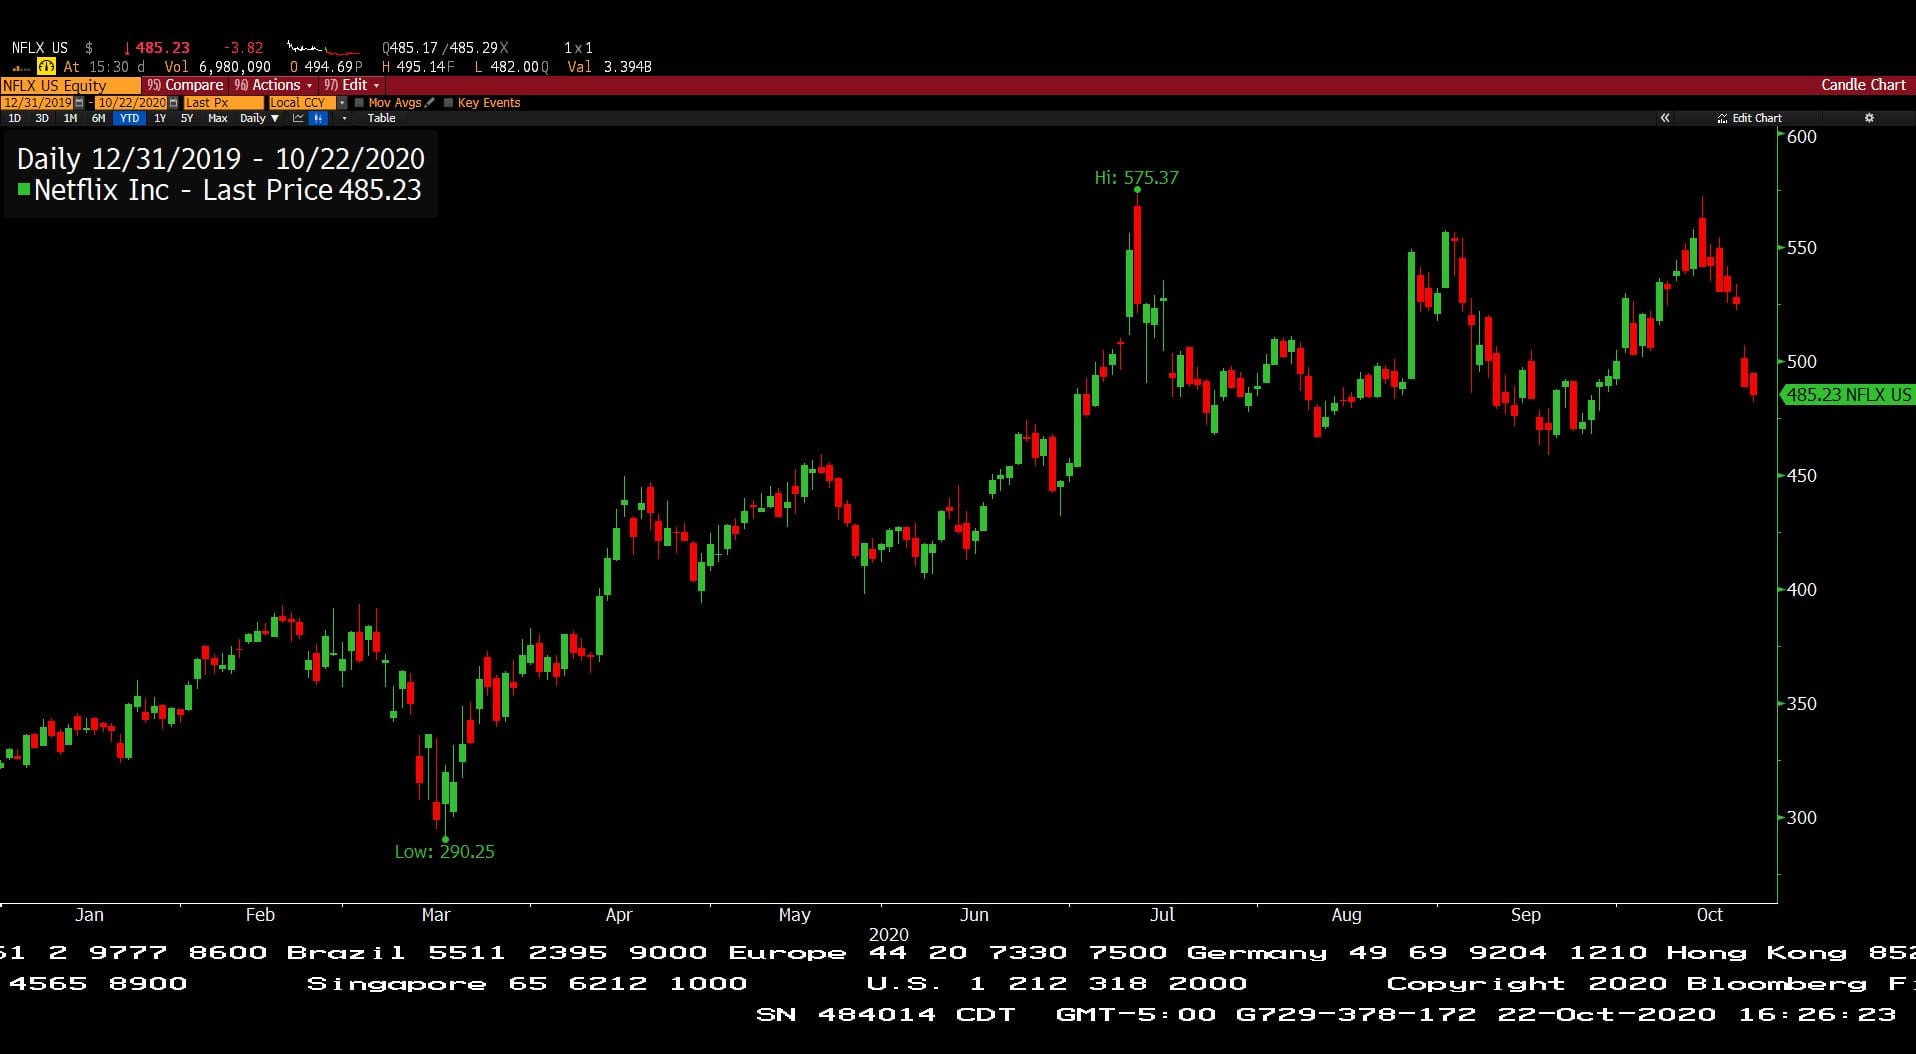
Task: Click the 600 price axis label
Action: (x=1801, y=137)
